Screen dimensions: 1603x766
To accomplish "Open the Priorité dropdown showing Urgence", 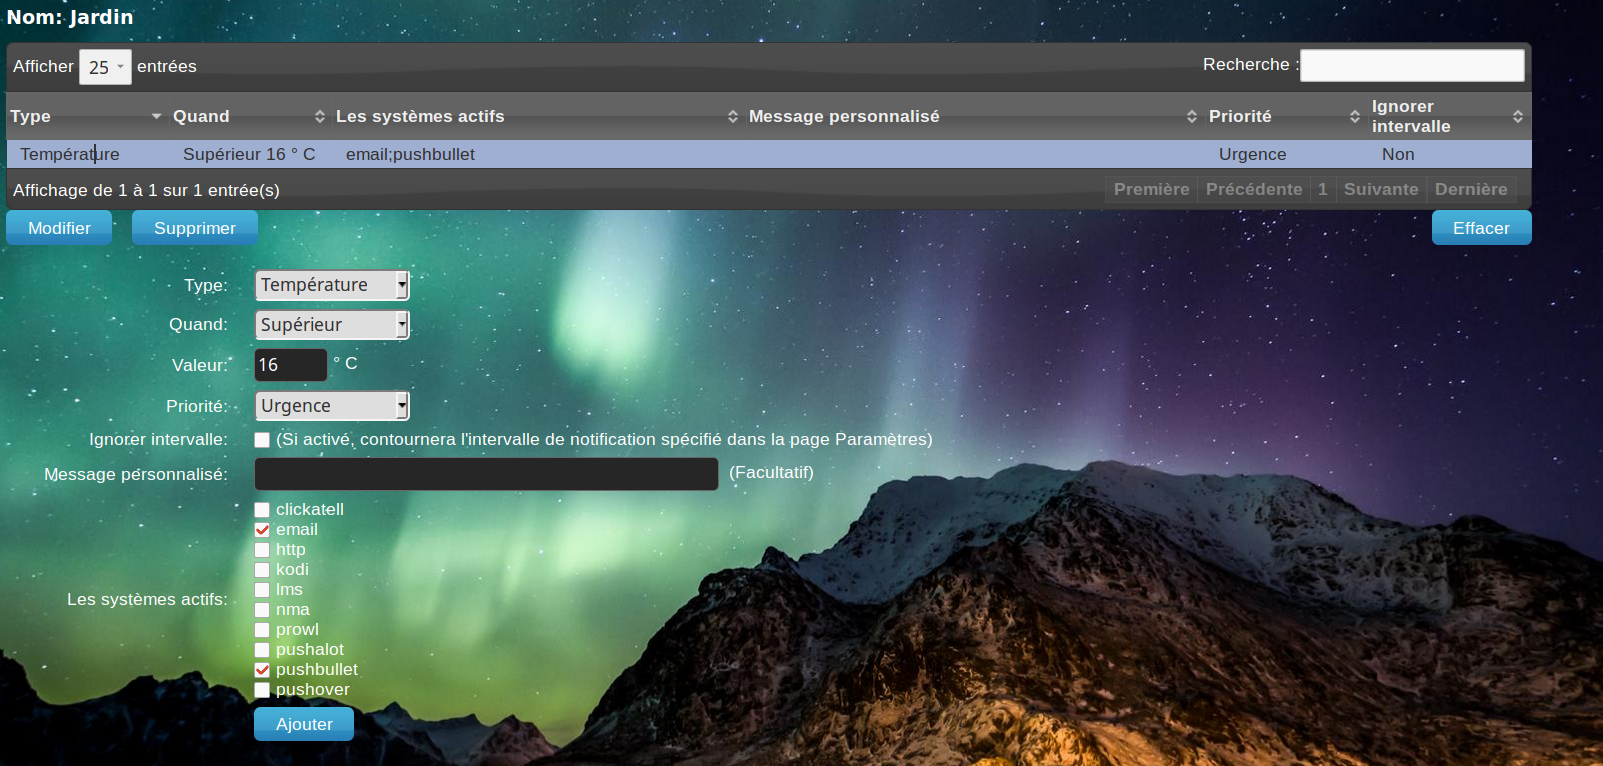I will [332, 406].
